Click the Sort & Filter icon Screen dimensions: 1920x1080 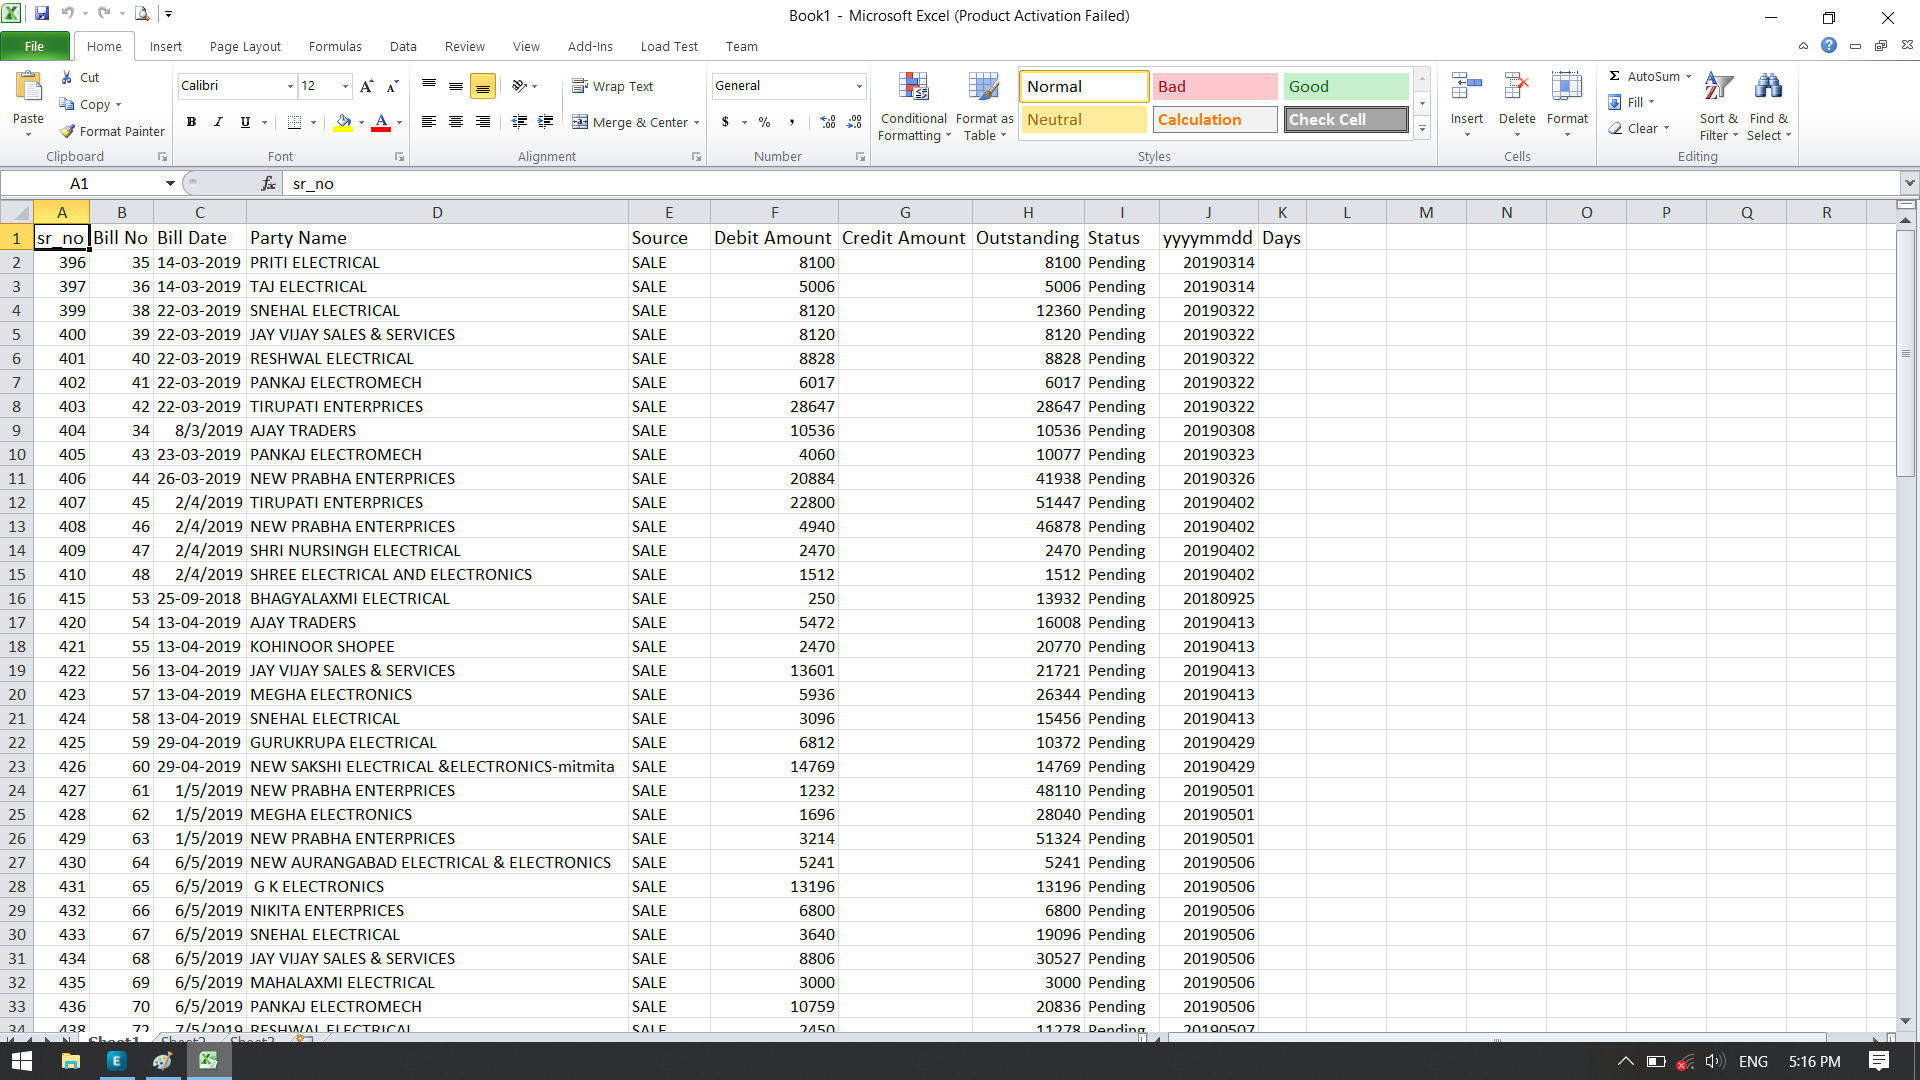click(1718, 88)
